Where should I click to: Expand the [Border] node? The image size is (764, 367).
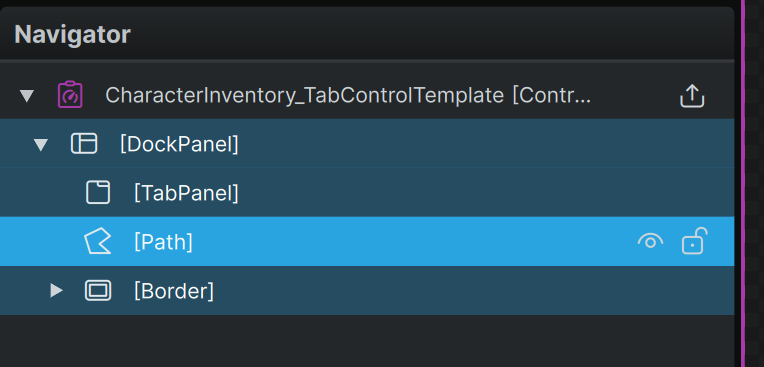[x=57, y=291]
